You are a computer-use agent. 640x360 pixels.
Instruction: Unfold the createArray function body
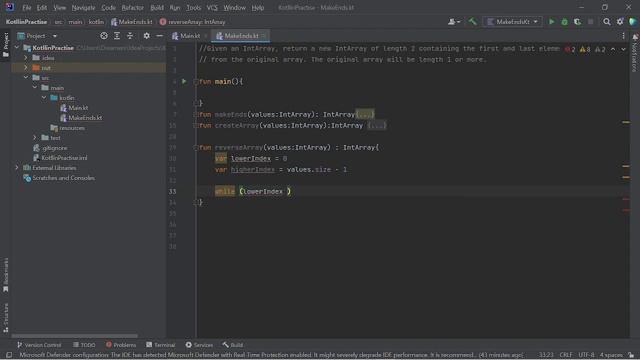pyautogui.click(x=376, y=126)
